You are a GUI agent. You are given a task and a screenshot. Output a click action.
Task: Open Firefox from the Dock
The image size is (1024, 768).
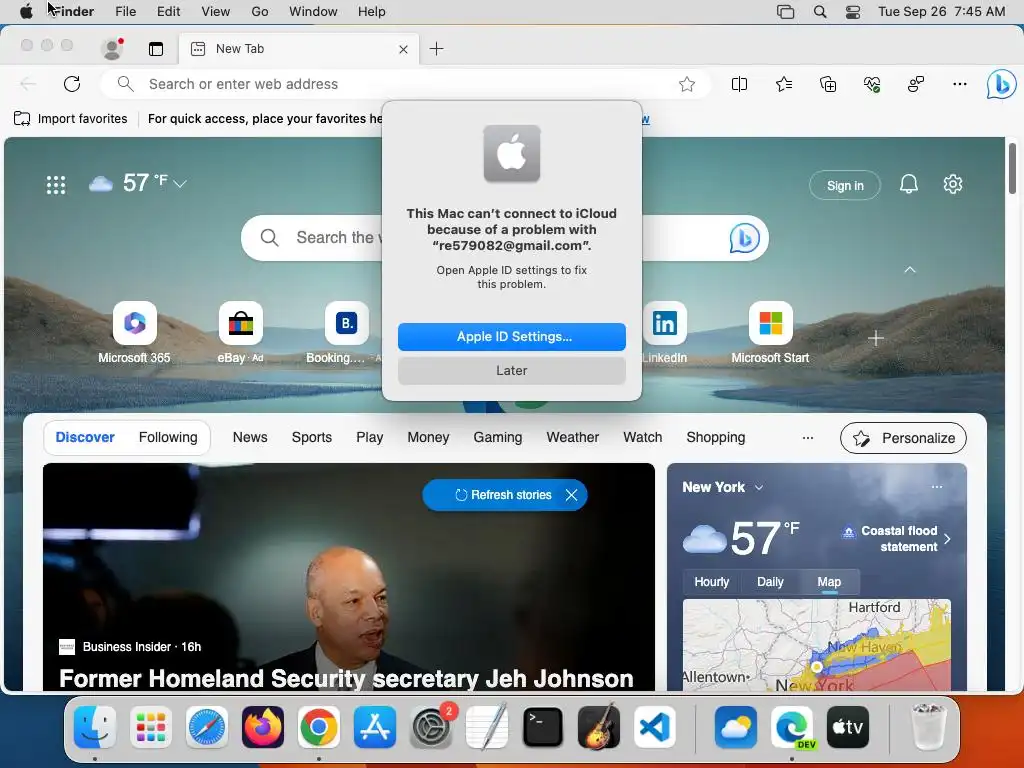coord(263,727)
